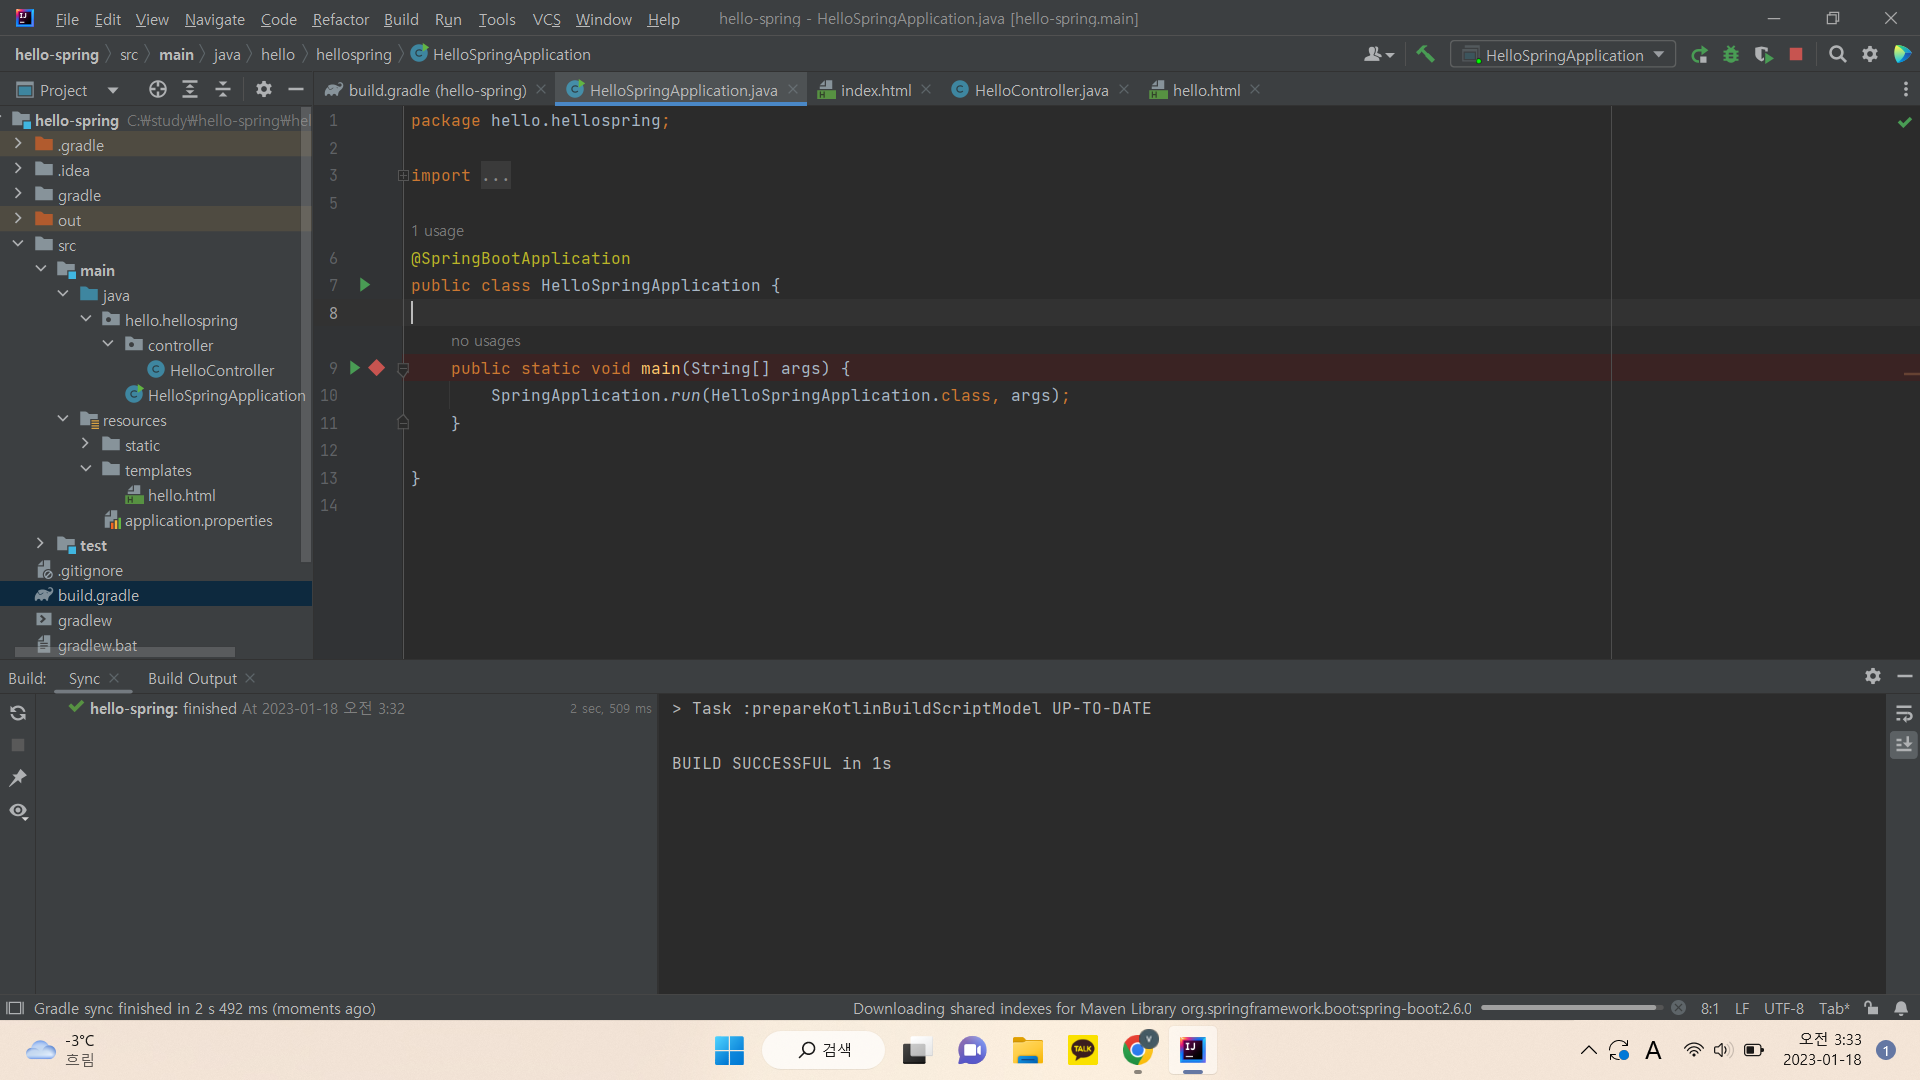
Task: Toggle the eye view filter in Build panel
Action: pyautogui.click(x=18, y=811)
